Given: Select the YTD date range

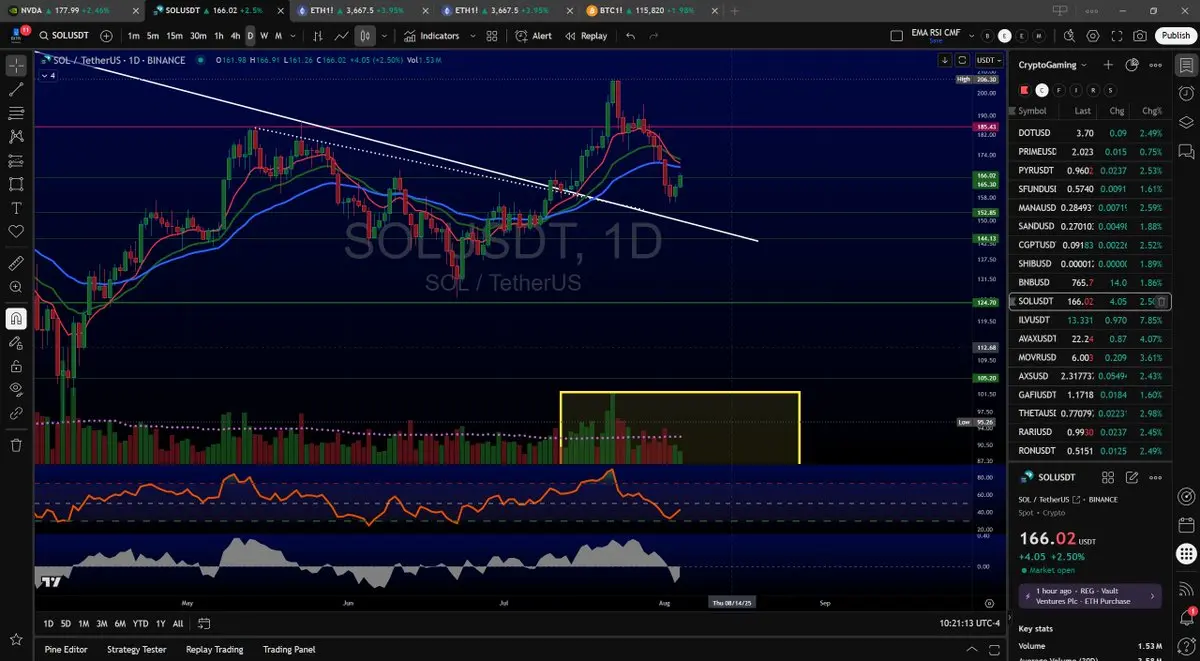Looking at the screenshot, I should click(139, 623).
